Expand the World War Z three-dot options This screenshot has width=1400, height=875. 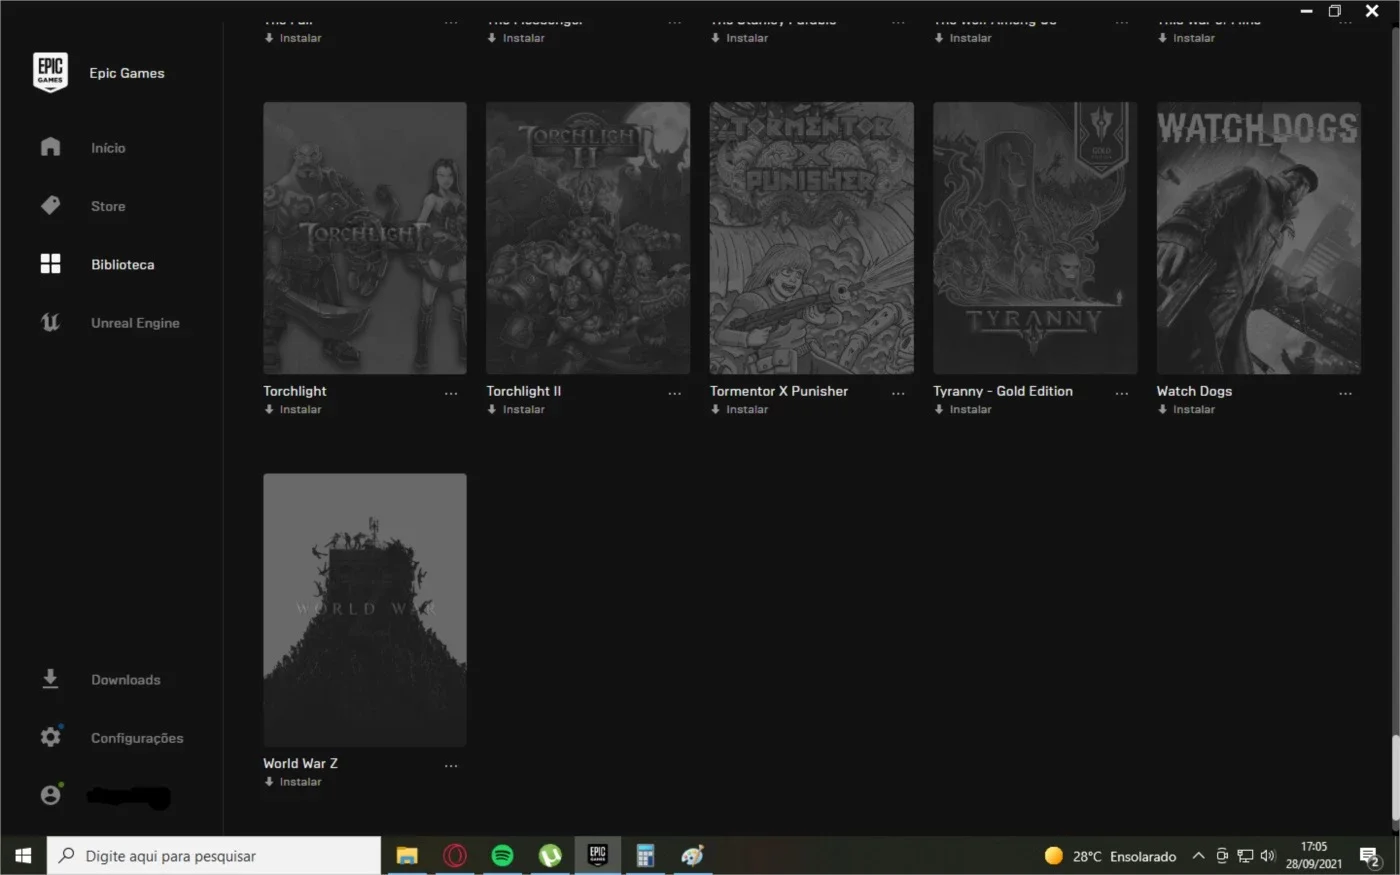click(x=451, y=766)
